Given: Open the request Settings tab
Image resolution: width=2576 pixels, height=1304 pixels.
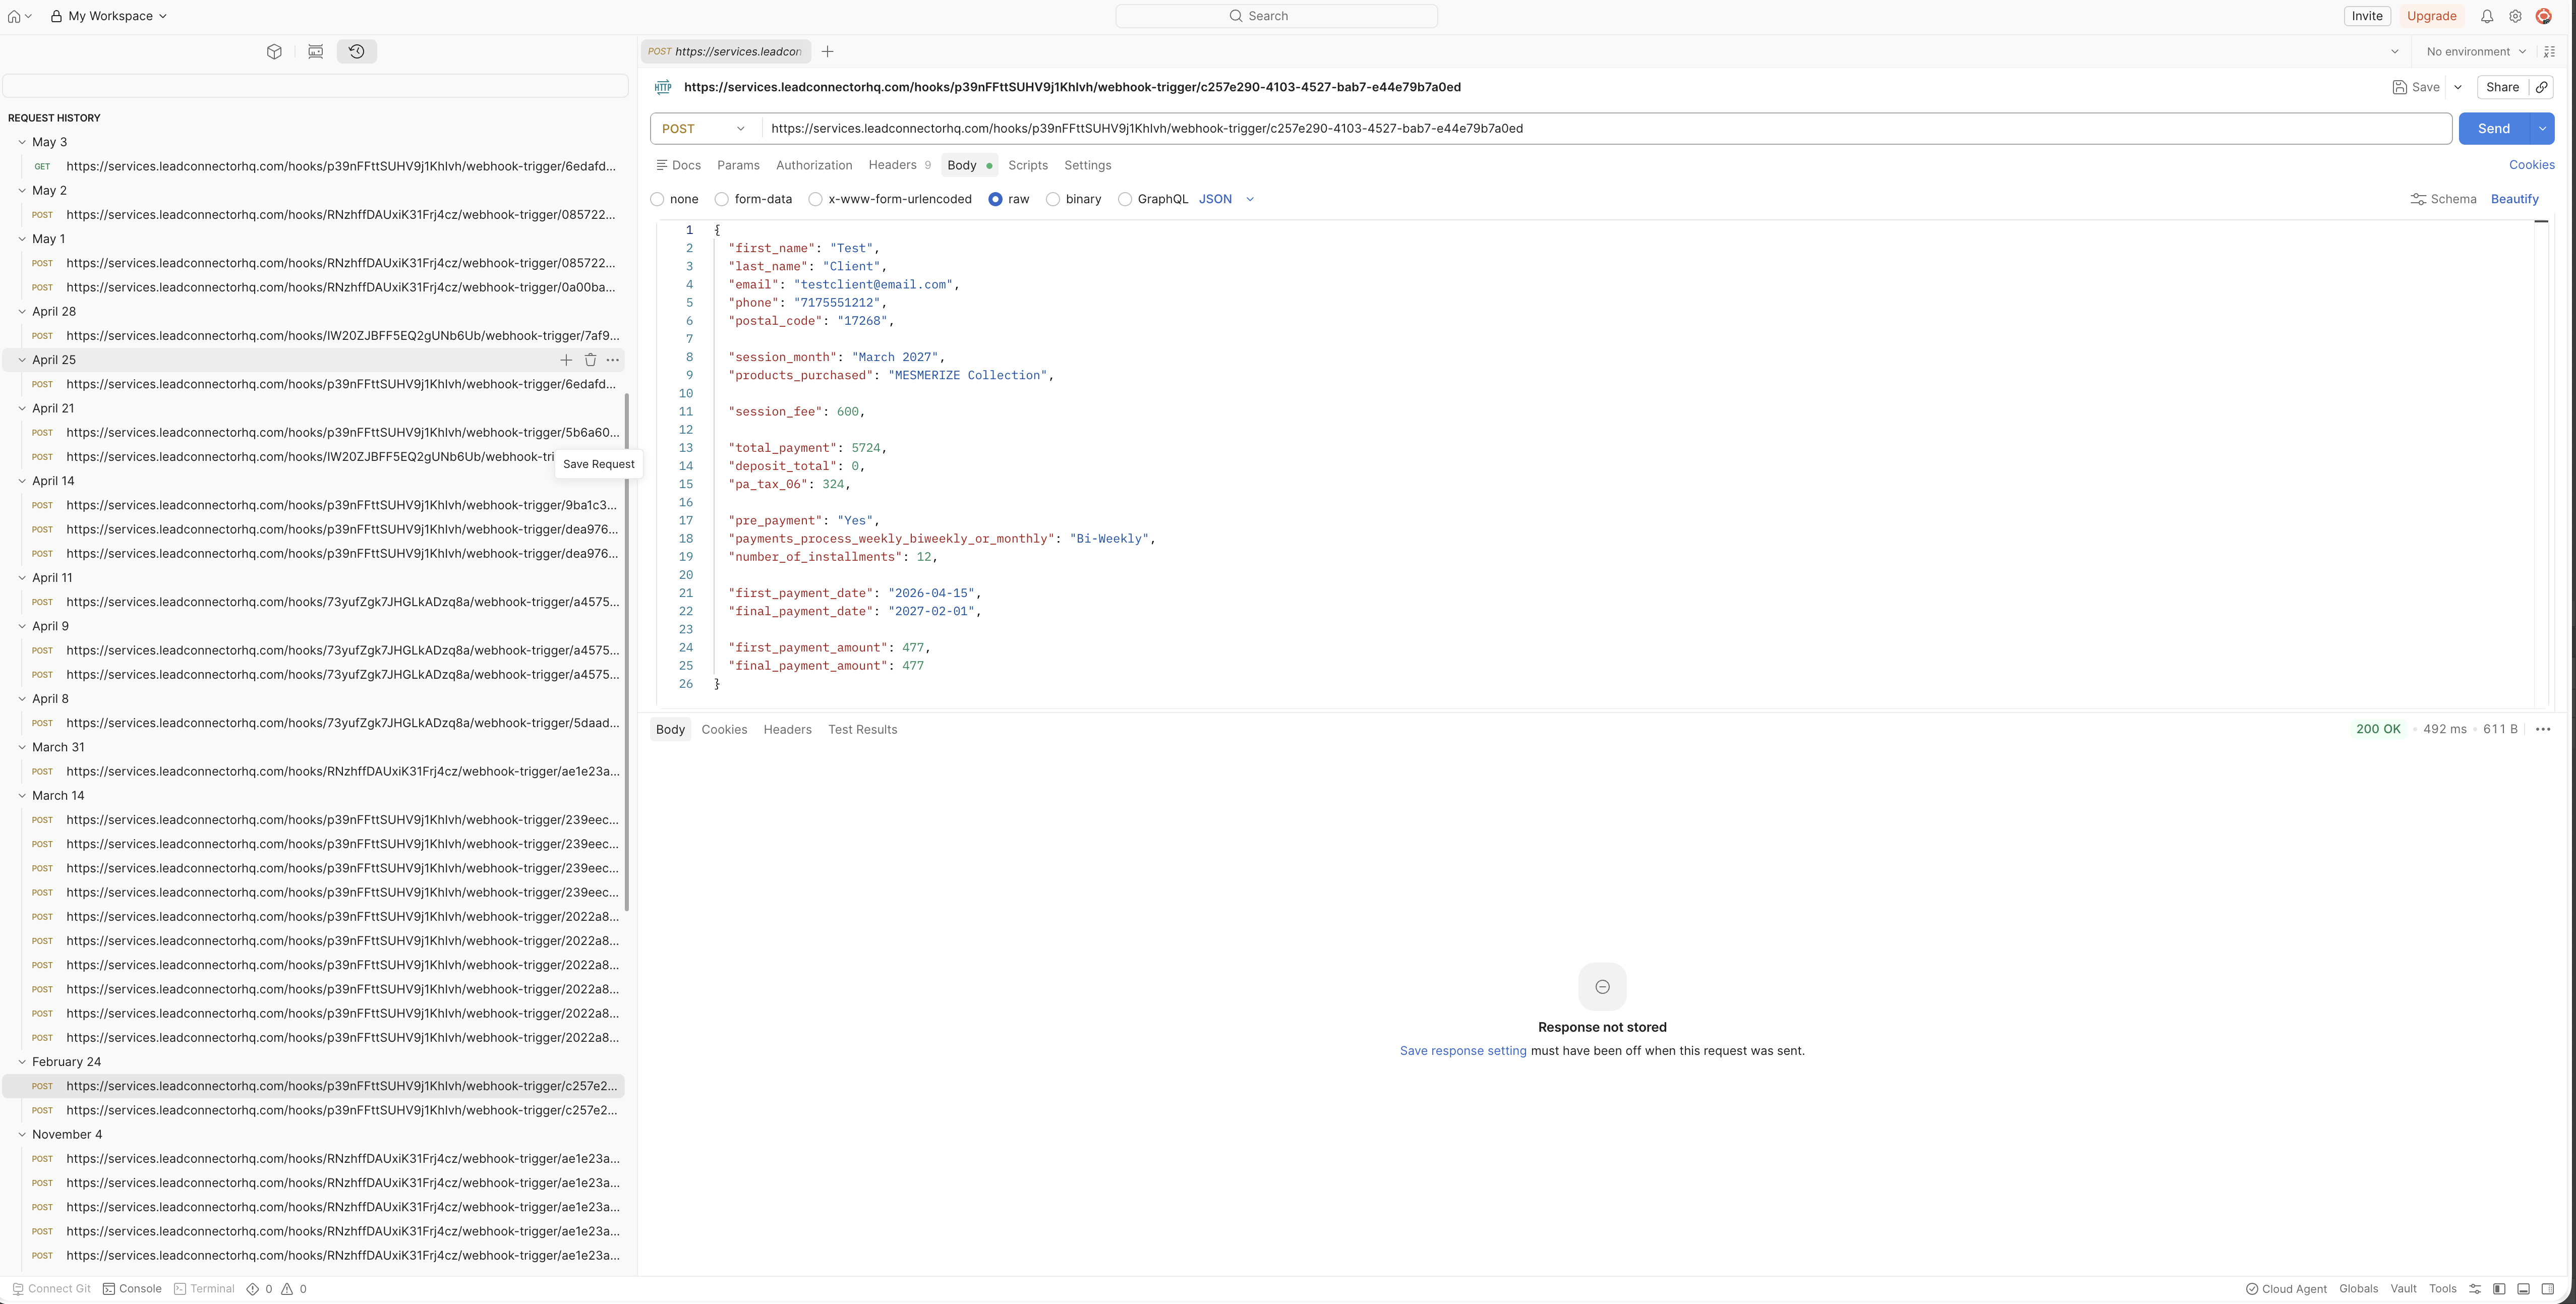Looking at the screenshot, I should (1088, 166).
